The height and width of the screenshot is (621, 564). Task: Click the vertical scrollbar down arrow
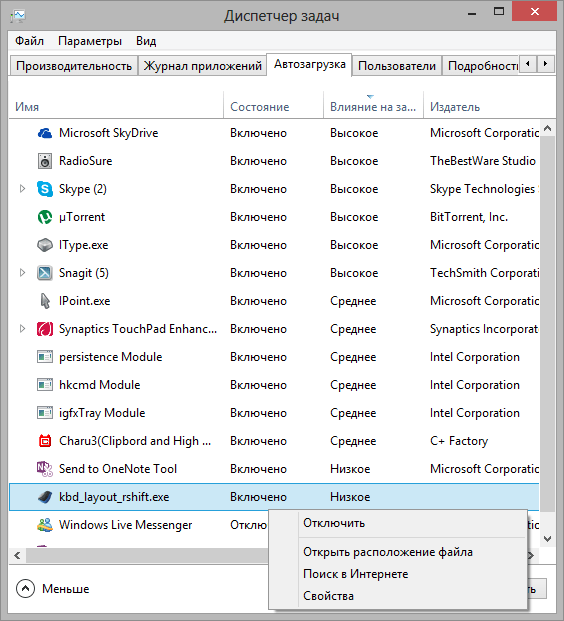548,539
